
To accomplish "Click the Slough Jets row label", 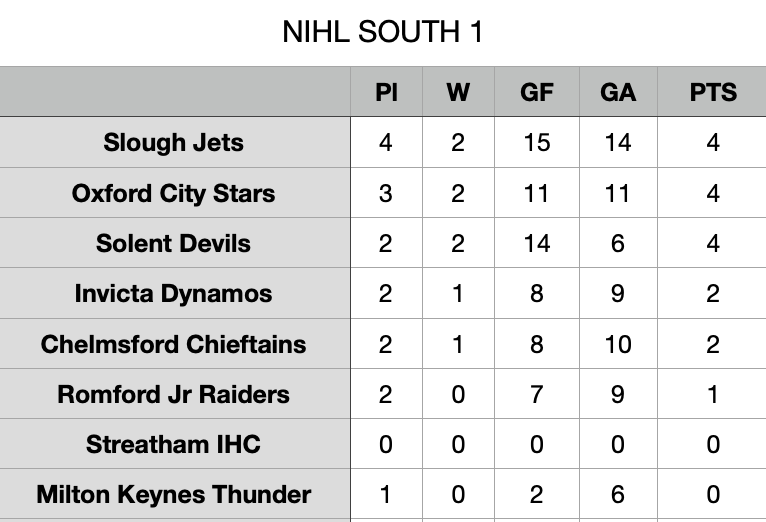I will point(173,143).
